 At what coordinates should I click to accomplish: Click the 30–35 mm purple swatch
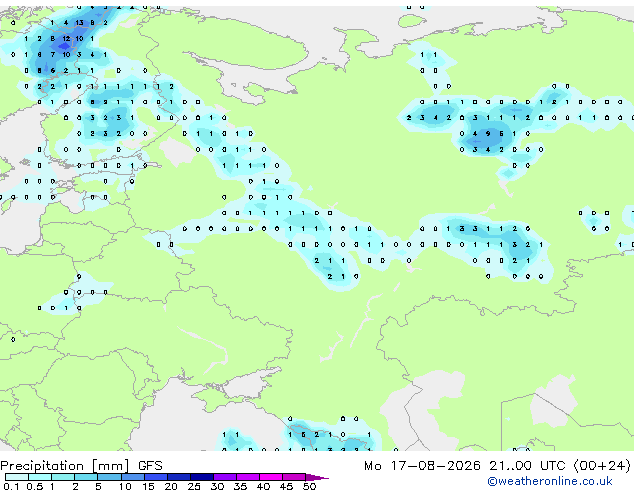pyautogui.click(x=225, y=477)
